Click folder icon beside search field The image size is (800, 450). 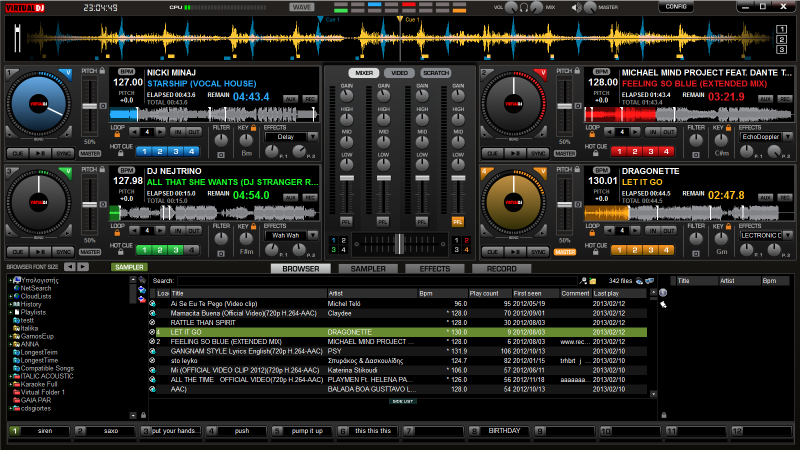592,281
